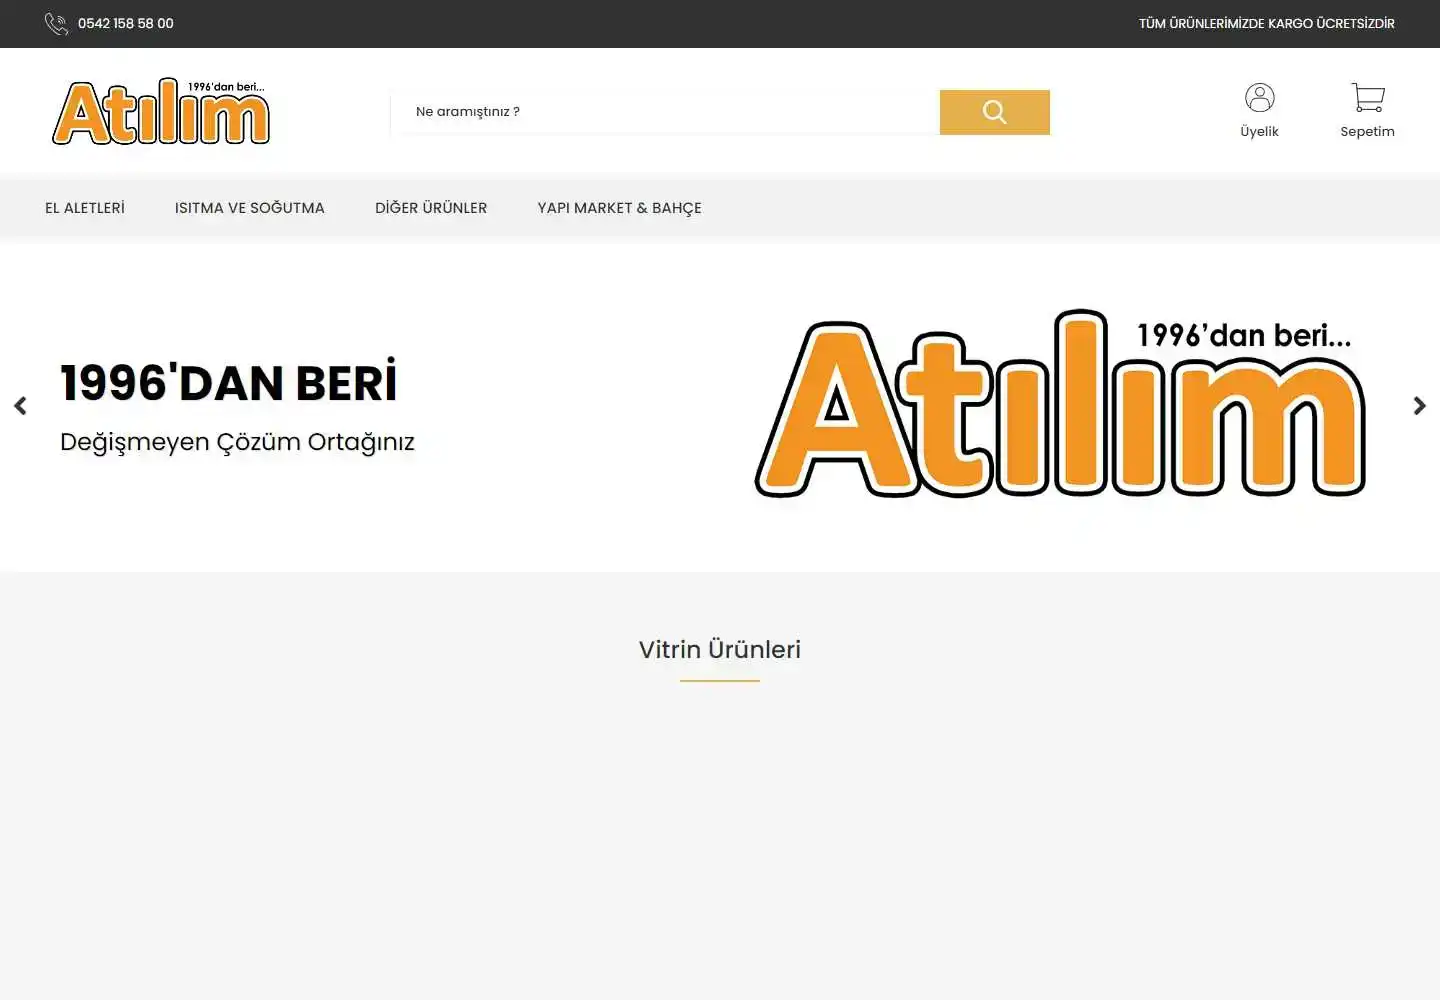Open the EL ALETLERİ menu
1440x1000 pixels.
[x=85, y=208]
